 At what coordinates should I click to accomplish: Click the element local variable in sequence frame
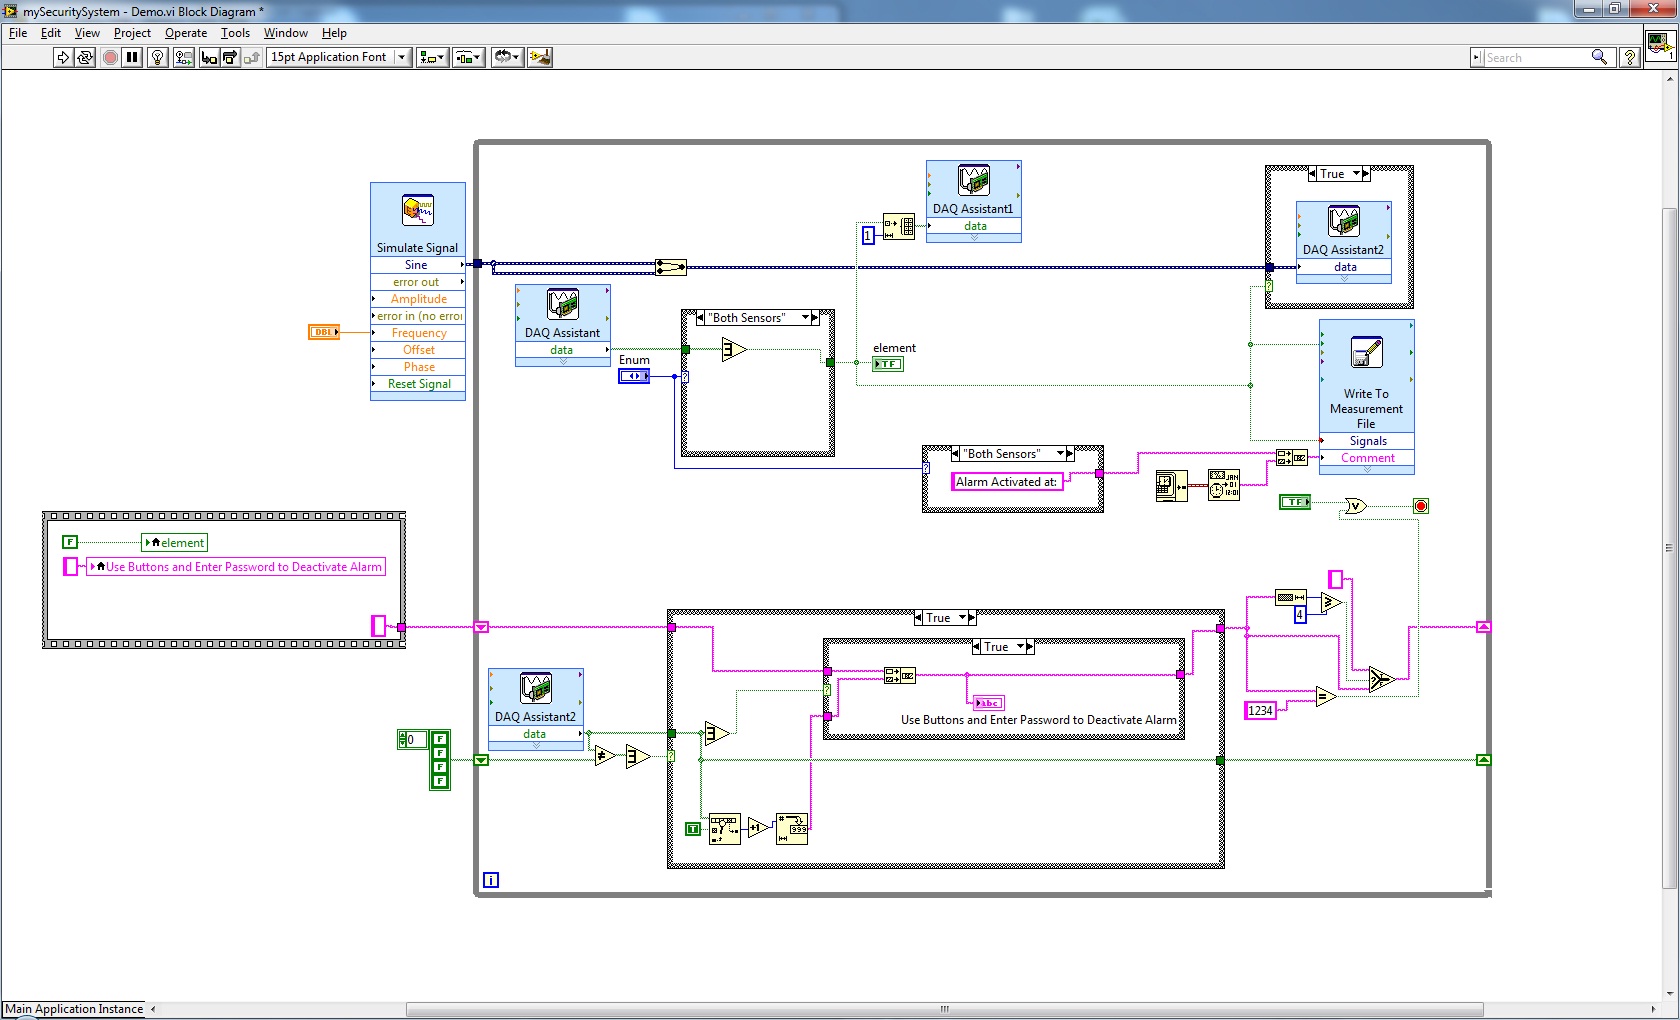[175, 543]
